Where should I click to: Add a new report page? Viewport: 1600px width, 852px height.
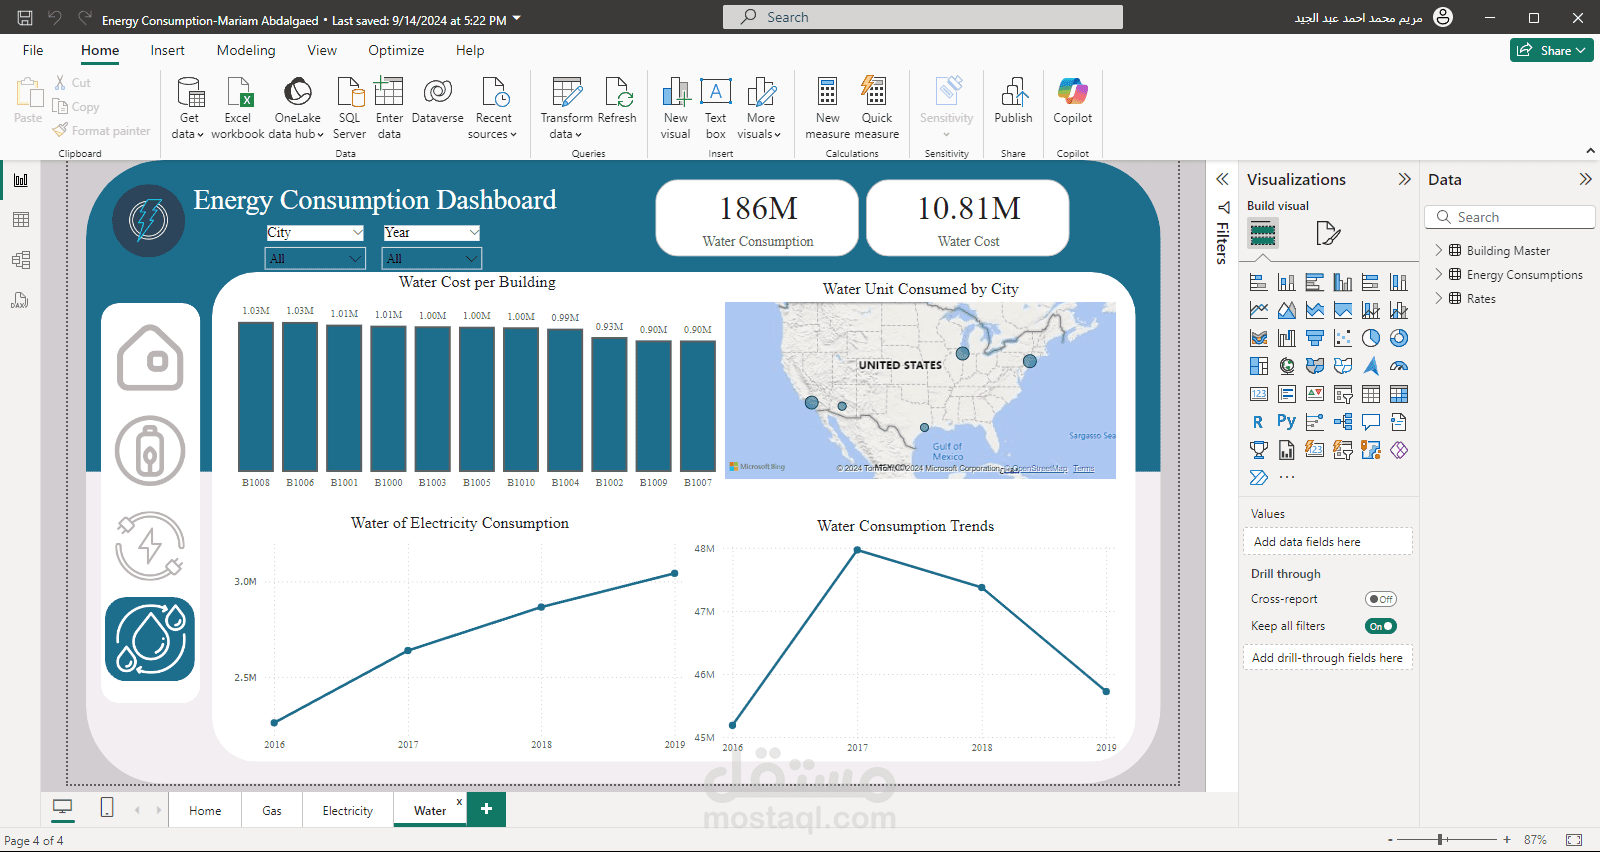(486, 809)
